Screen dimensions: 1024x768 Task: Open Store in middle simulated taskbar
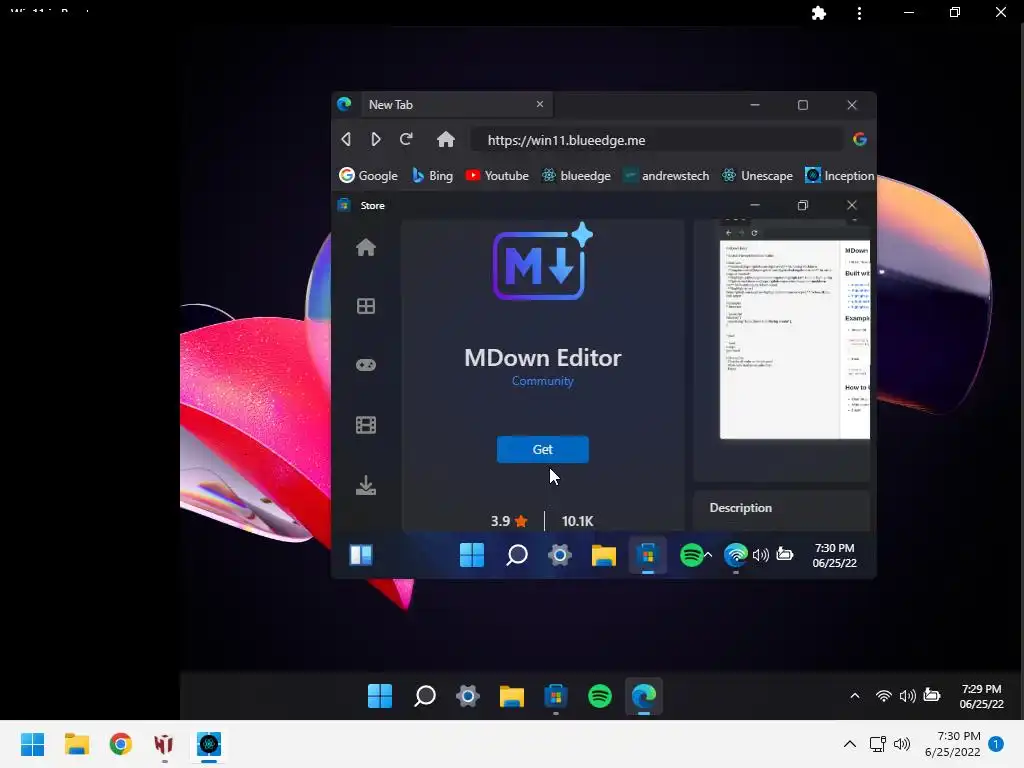point(556,696)
